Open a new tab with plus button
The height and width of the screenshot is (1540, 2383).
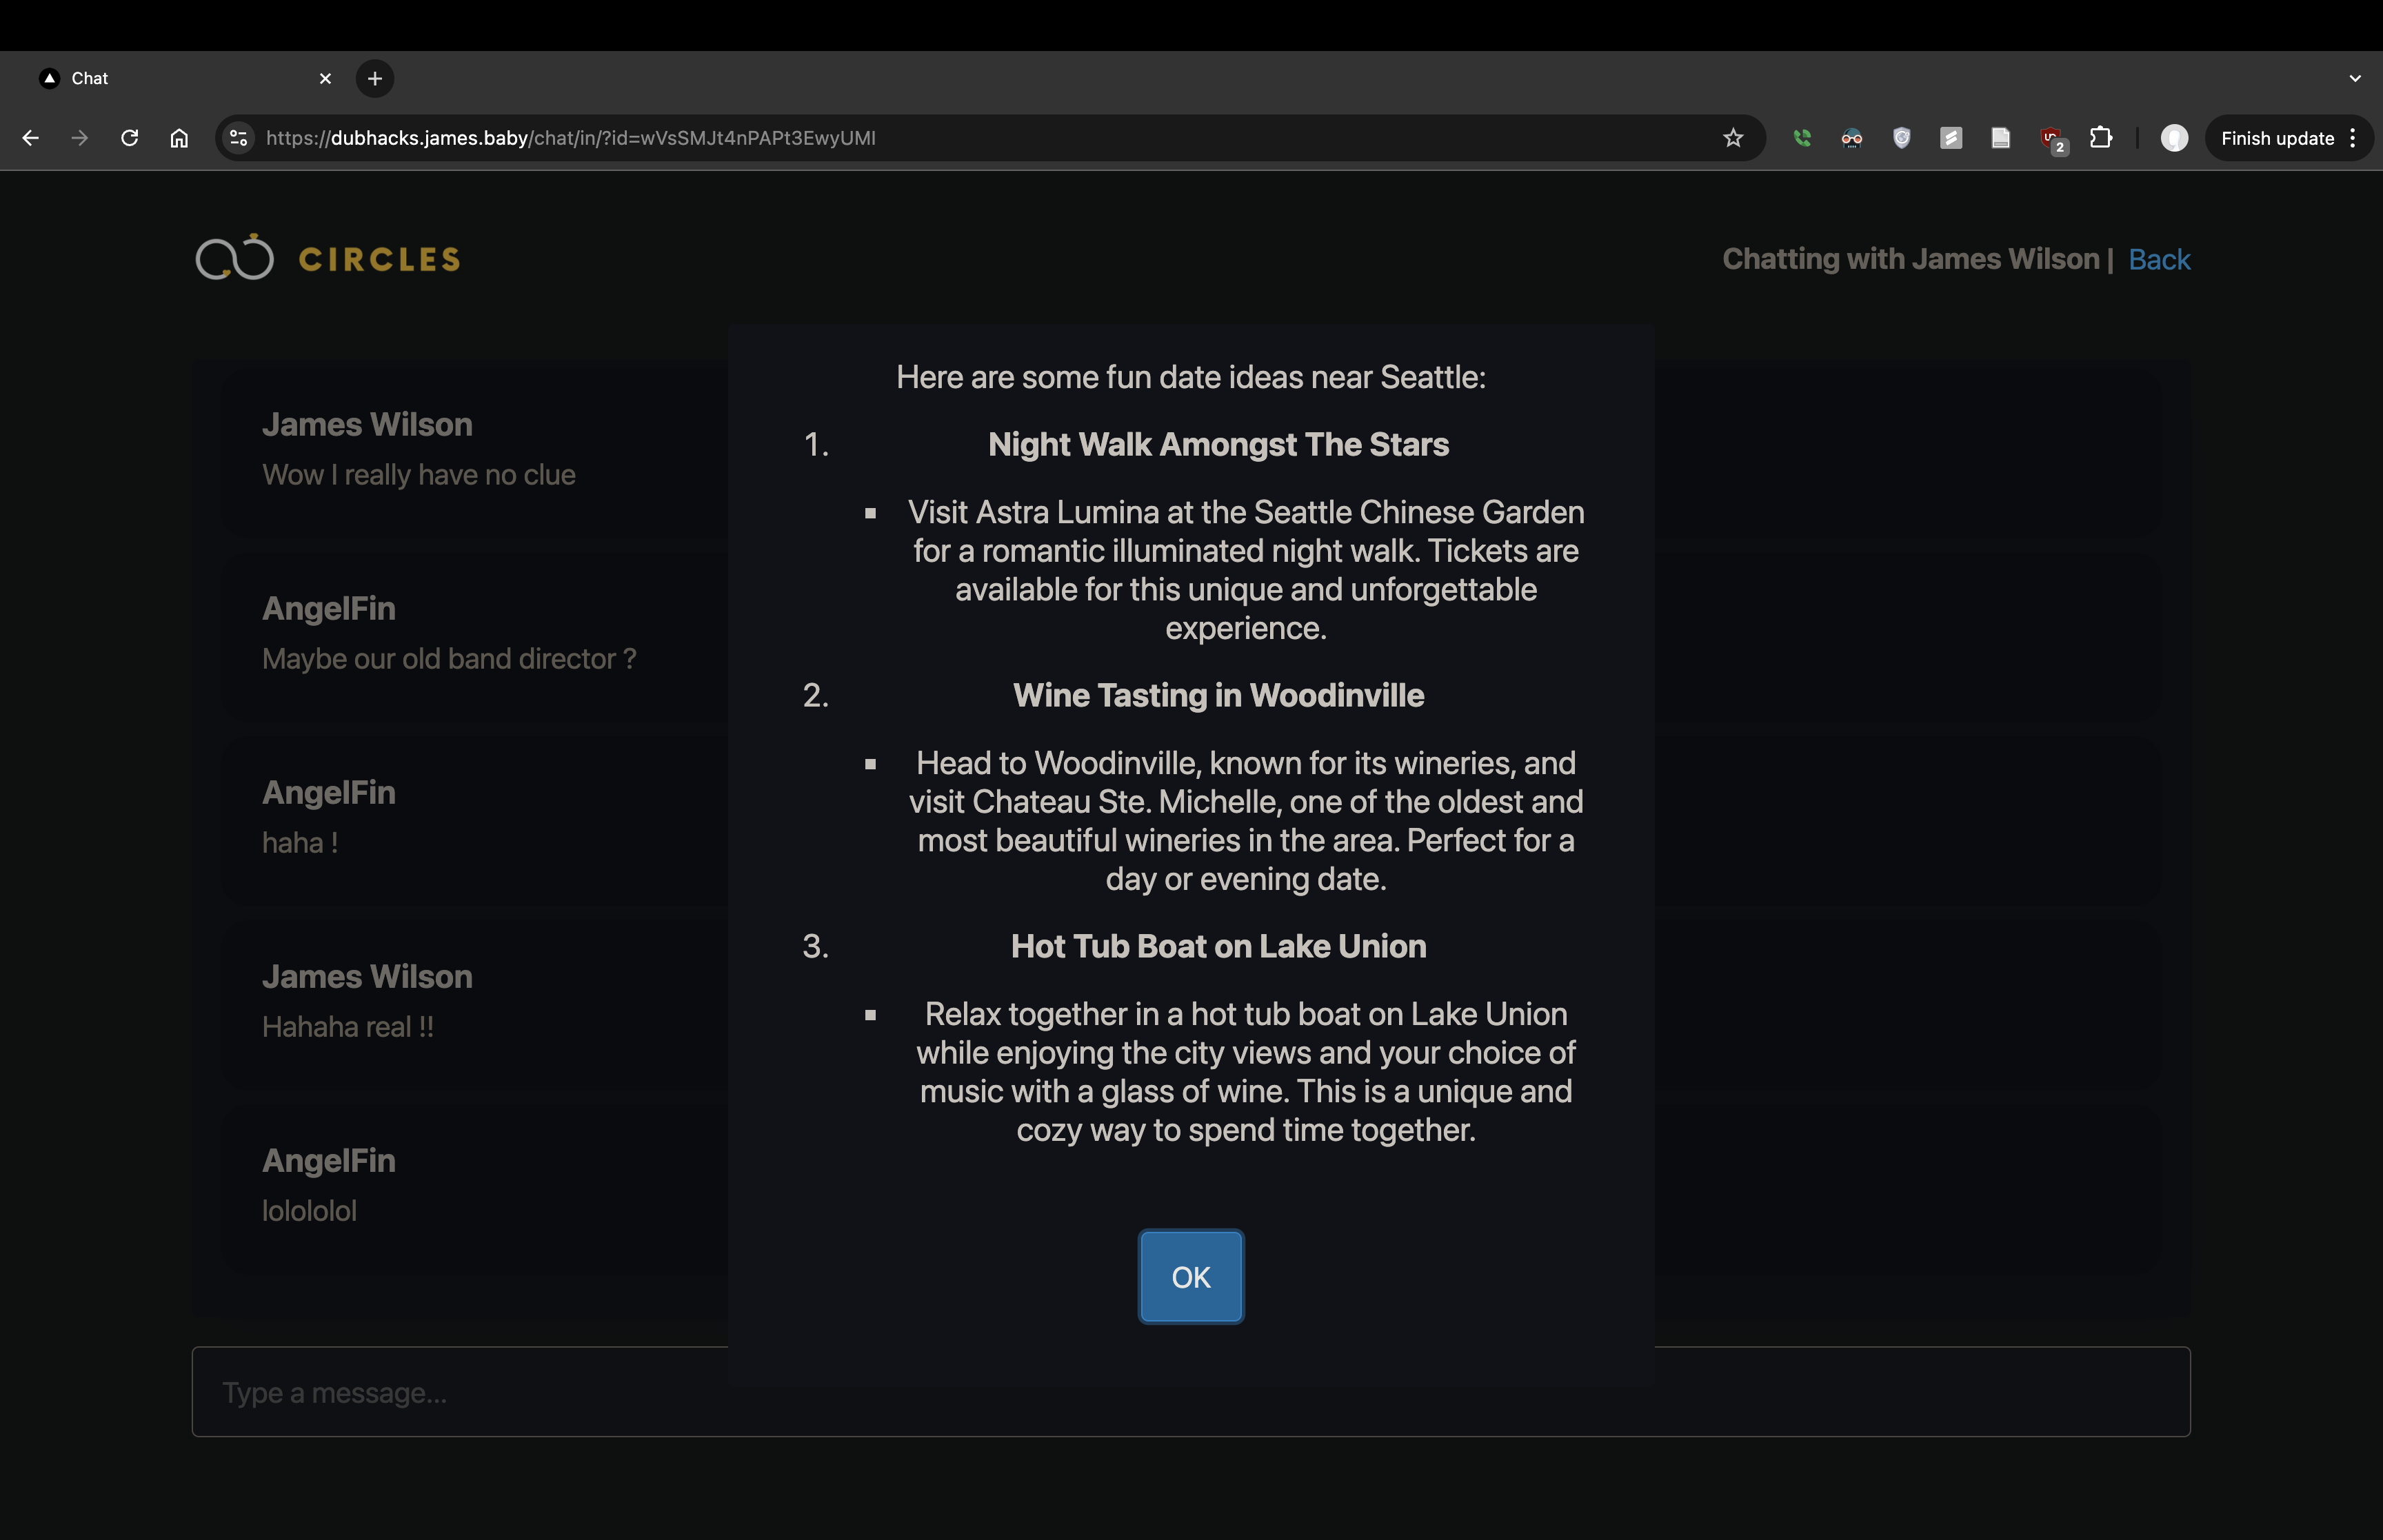click(x=374, y=78)
